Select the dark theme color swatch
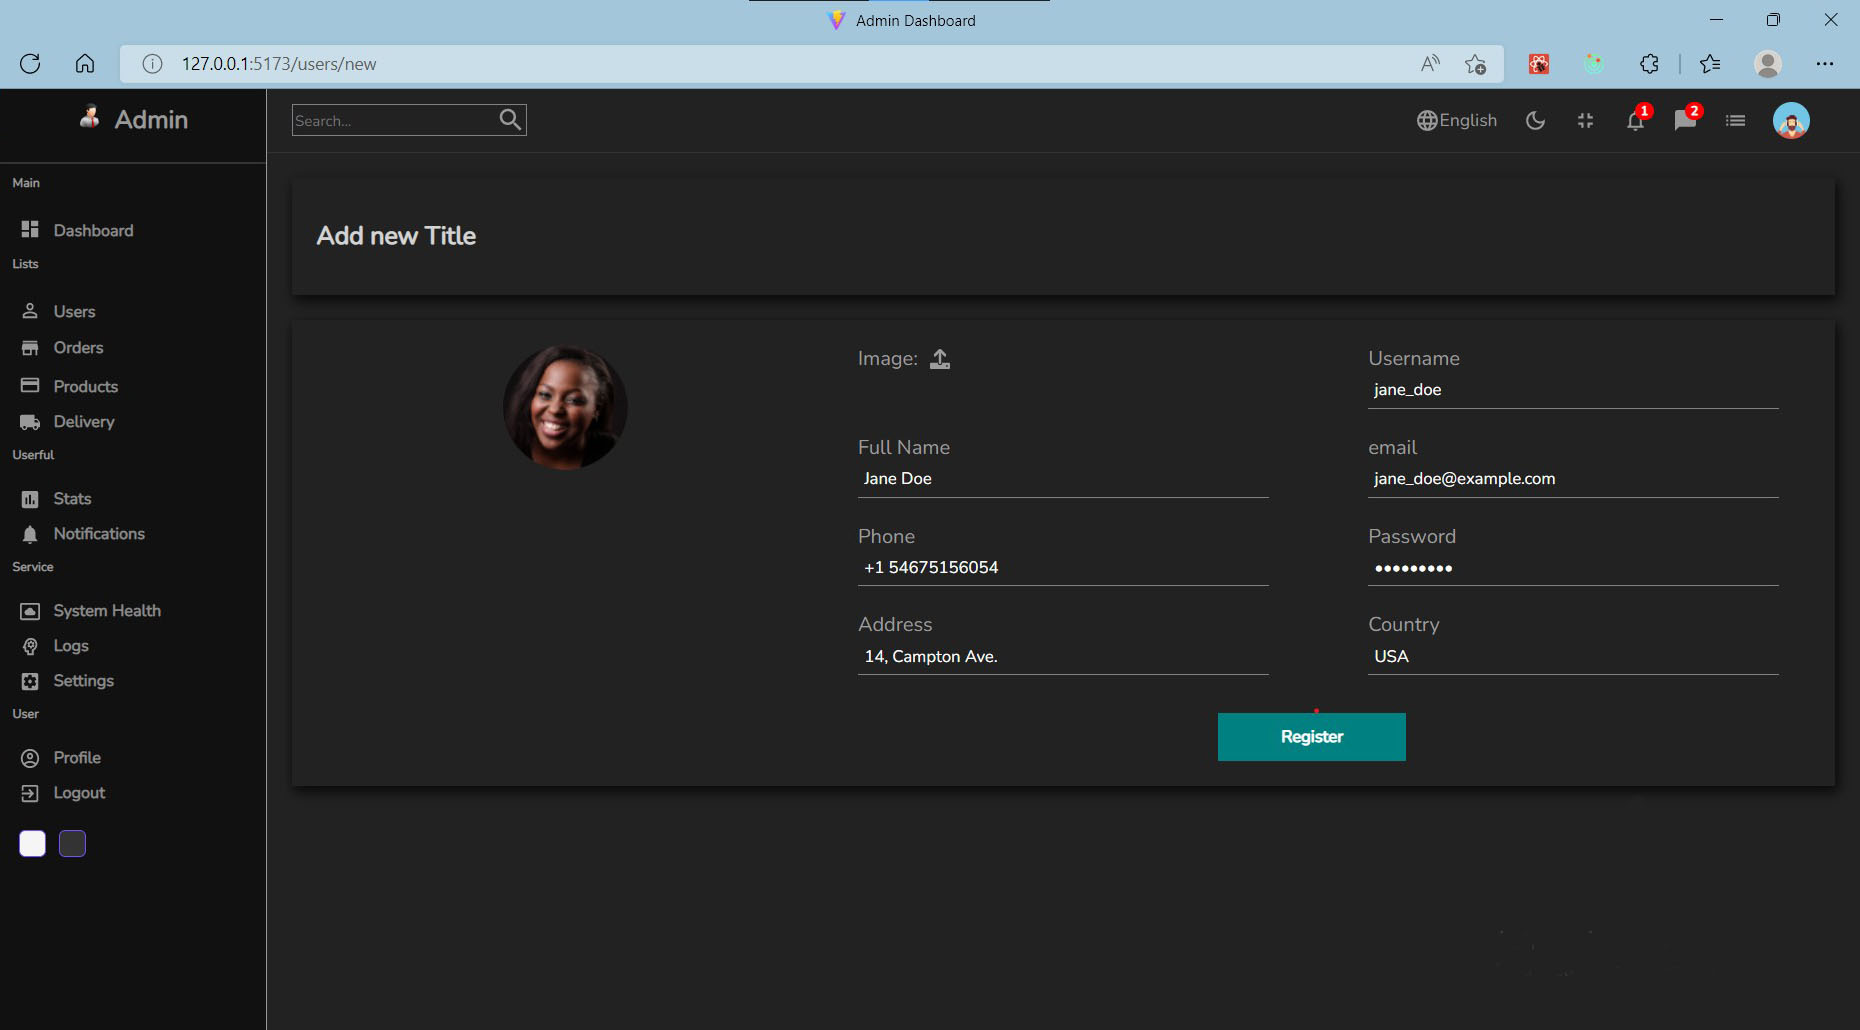The height and width of the screenshot is (1030, 1860). point(72,844)
